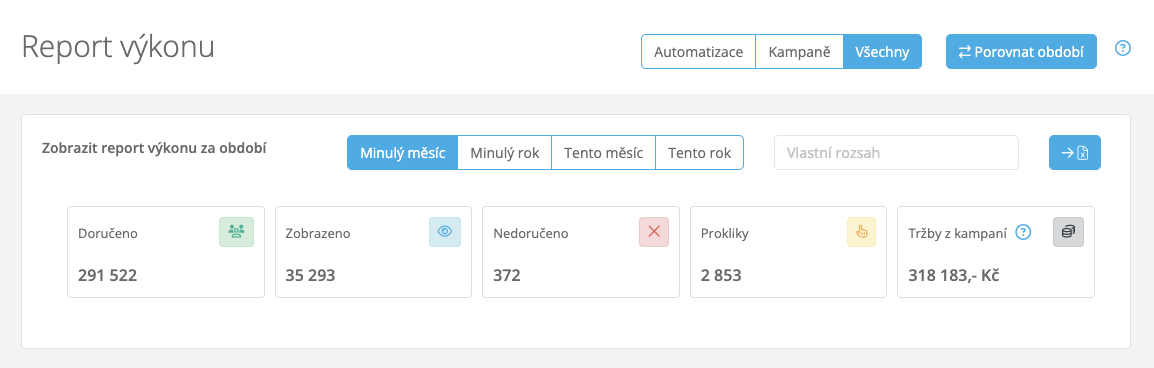This screenshot has width=1154, height=368.
Task: Switch filter to Automatizace
Action: [x=698, y=52]
